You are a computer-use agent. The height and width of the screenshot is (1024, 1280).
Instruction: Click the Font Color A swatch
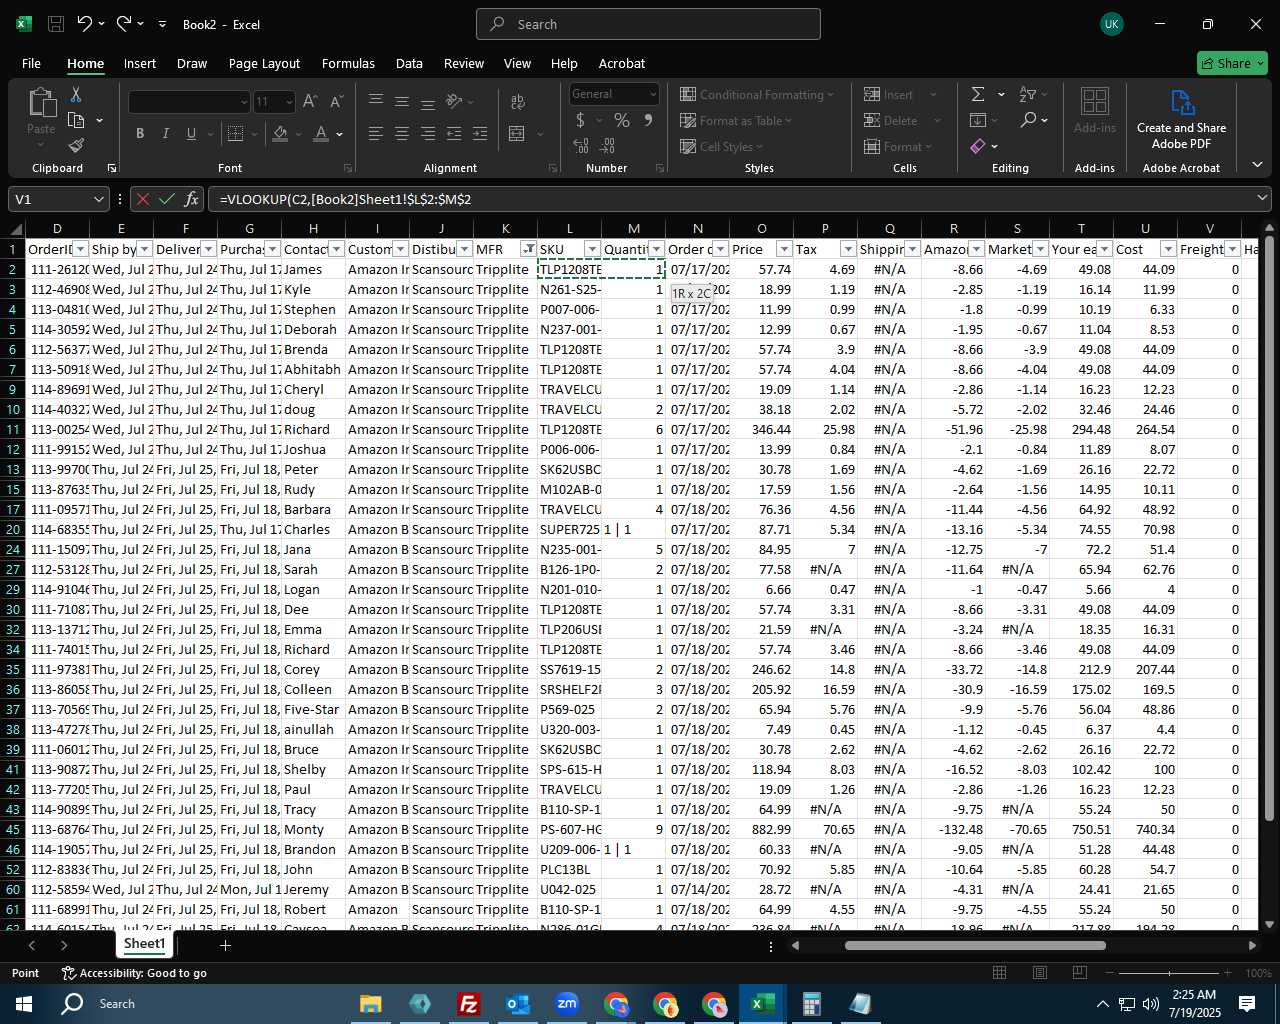pos(321,133)
